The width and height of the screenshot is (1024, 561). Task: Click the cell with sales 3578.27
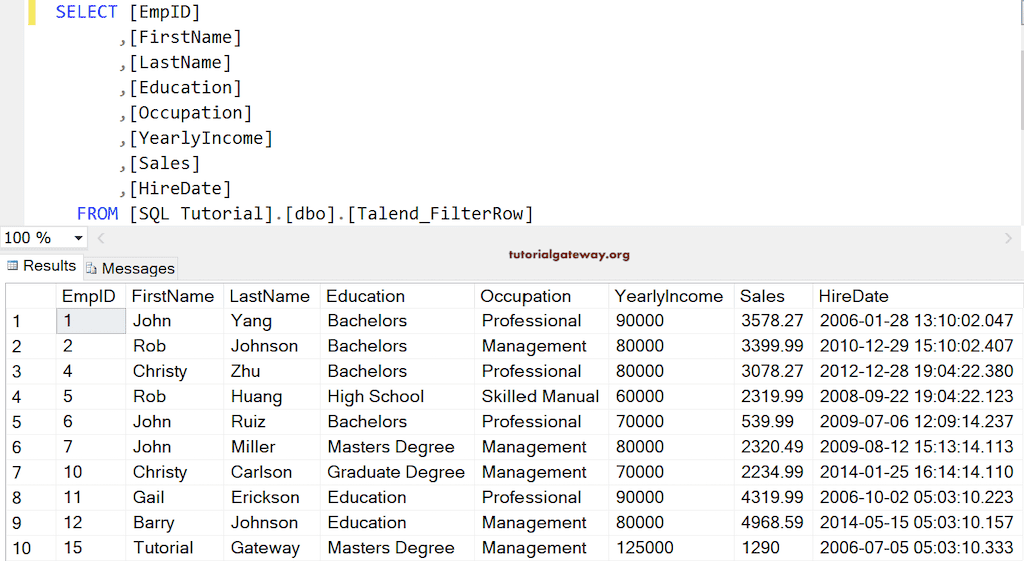coord(773,321)
